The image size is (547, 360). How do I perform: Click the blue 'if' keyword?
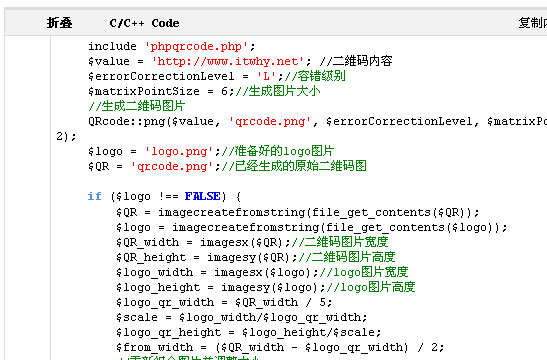95,196
